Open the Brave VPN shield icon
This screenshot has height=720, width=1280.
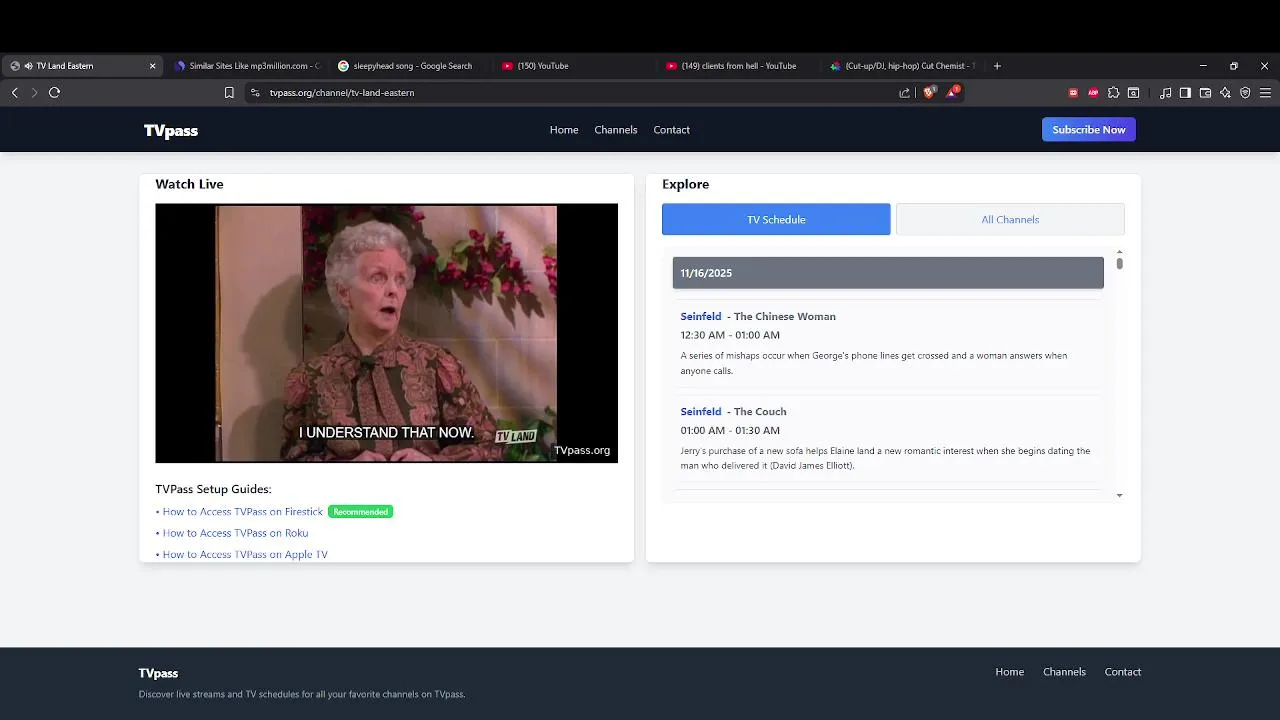[x=1245, y=92]
